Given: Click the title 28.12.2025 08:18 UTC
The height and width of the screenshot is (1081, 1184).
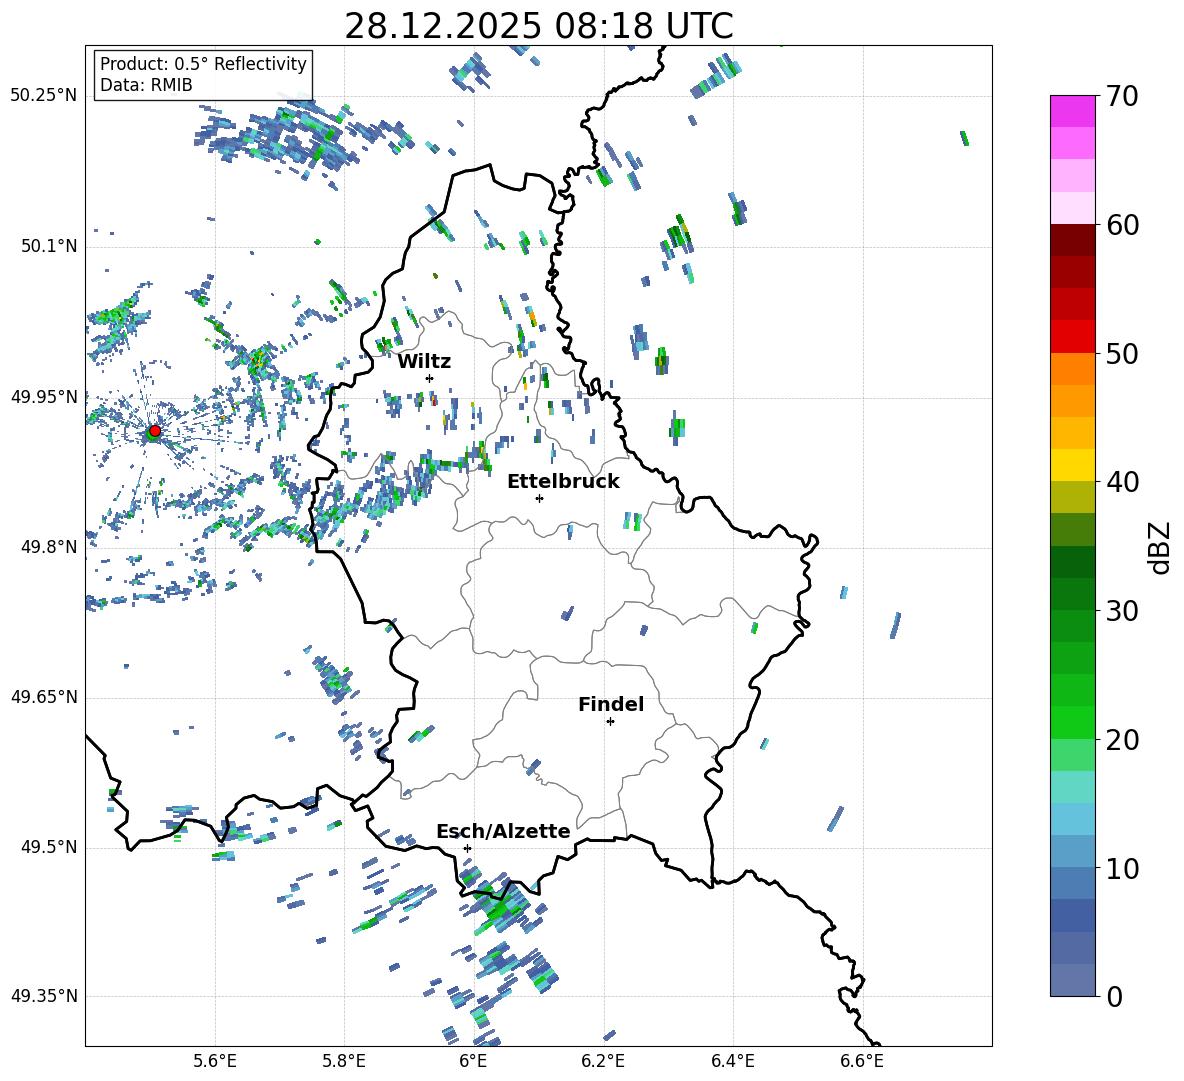Looking at the screenshot, I should point(538,26).
